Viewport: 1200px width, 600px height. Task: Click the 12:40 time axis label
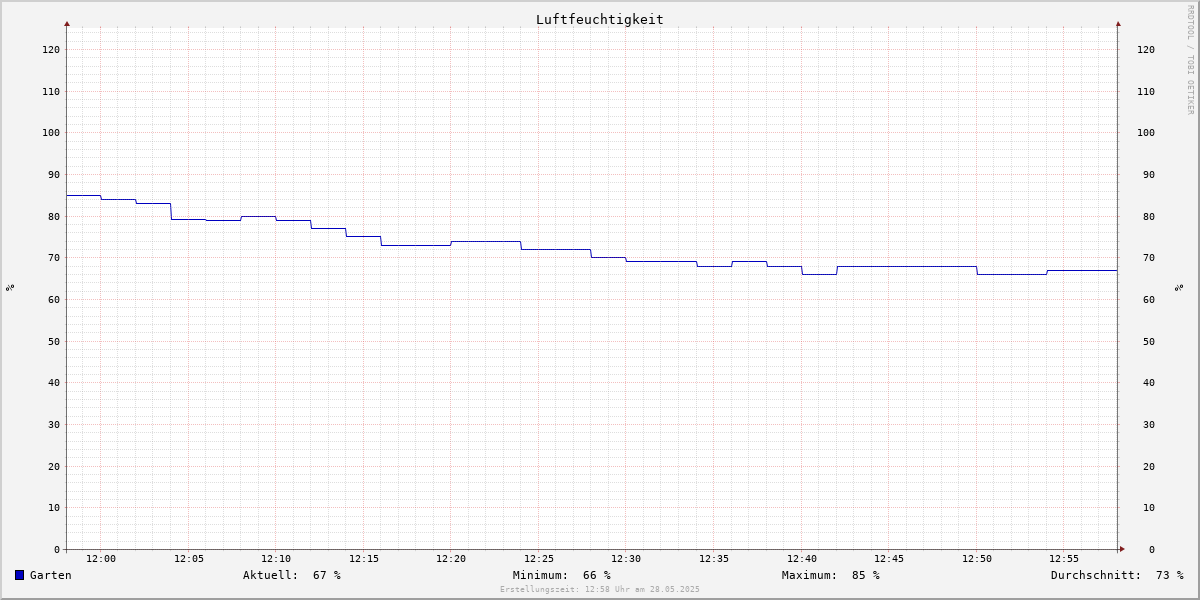point(802,558)
